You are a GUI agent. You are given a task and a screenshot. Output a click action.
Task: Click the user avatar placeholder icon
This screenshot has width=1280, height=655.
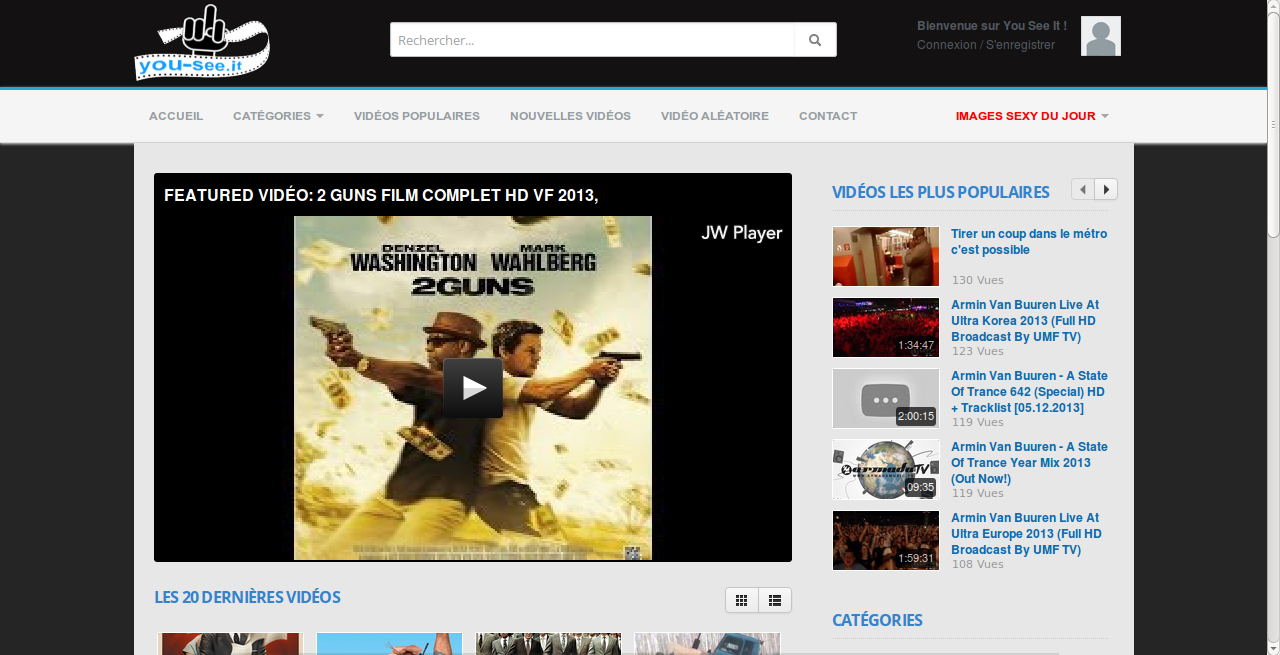[x=1101, y=36]
